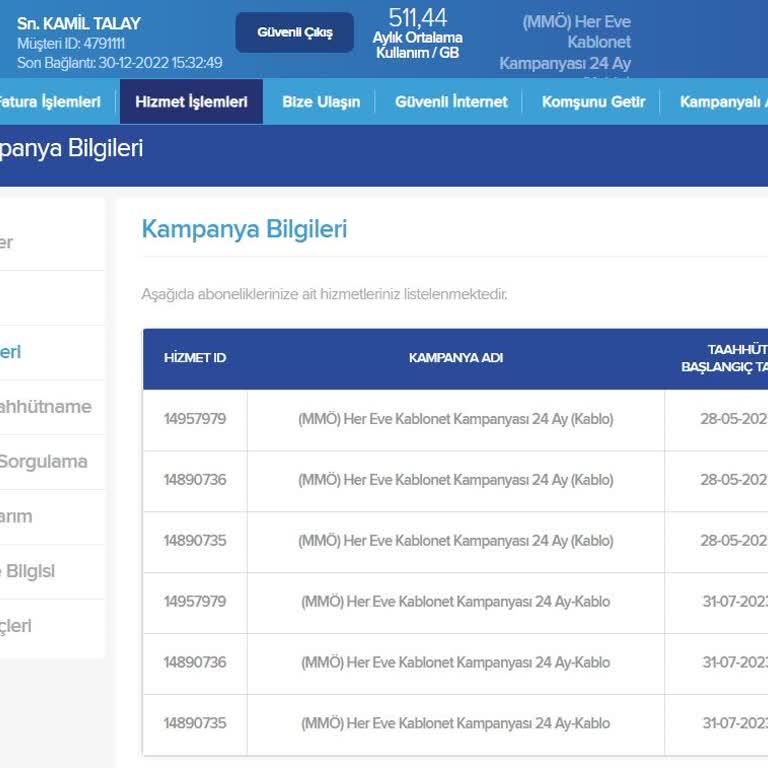Screen dimensions: 768x768
Task: Click the 24 Ay-Kablo campaign name for 14890735
Action: point(456,723)
